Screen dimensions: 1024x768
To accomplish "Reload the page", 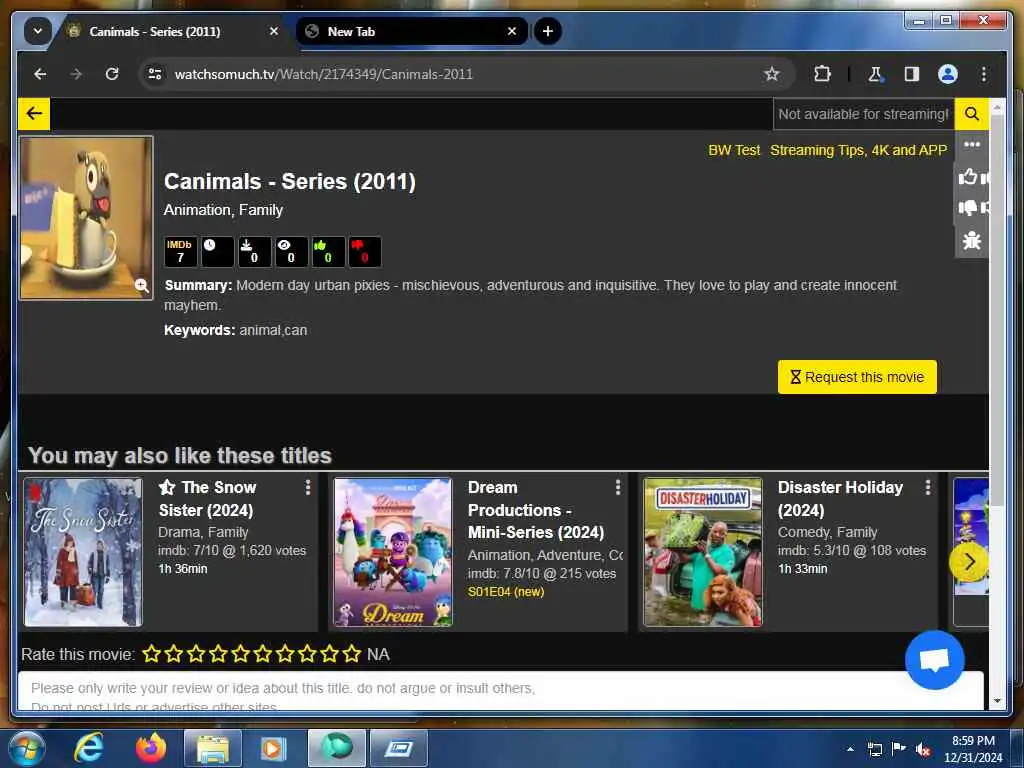I will pos(112,74).
